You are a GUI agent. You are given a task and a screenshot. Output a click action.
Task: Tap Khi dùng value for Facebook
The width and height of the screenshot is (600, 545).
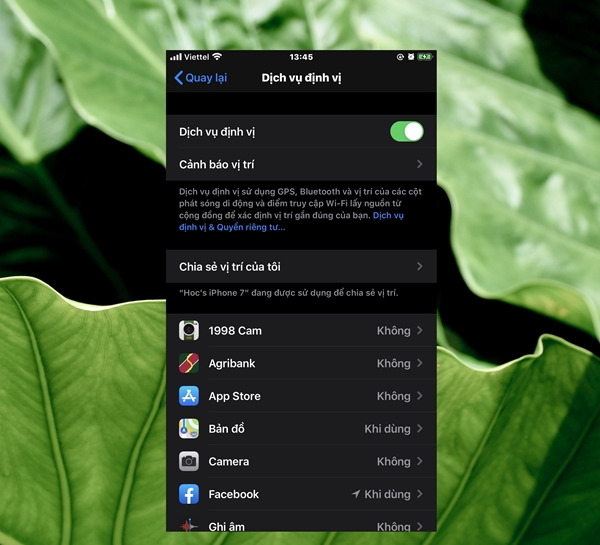pos(387,494)
